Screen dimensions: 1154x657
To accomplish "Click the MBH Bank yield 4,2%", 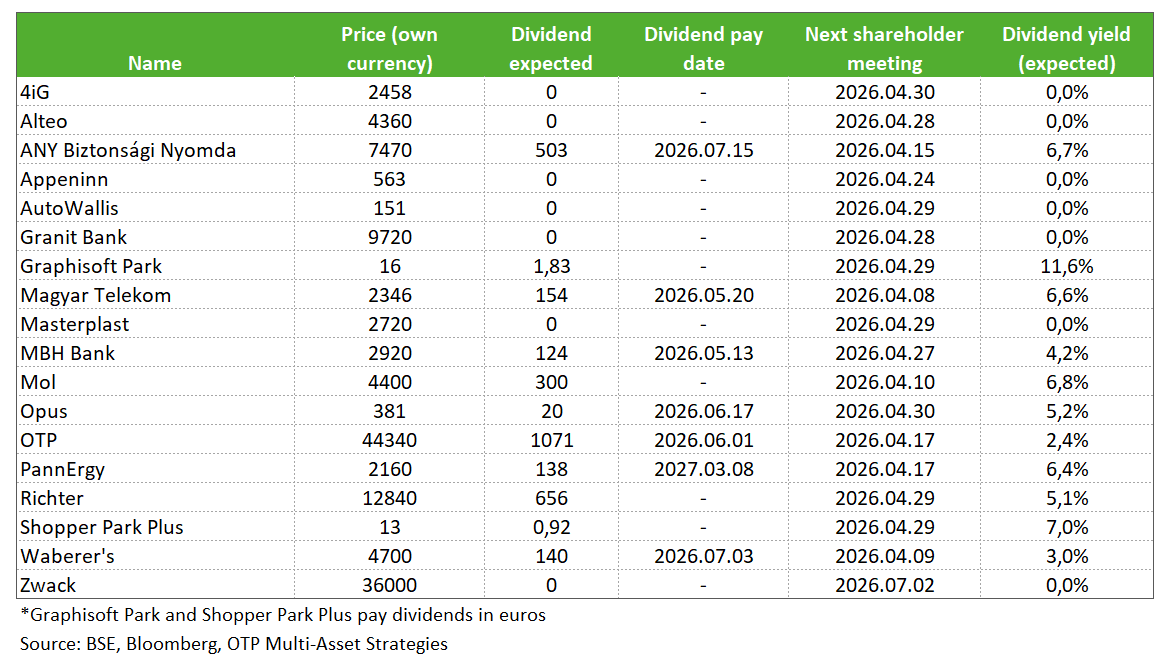I will [x=1066, y=354].
